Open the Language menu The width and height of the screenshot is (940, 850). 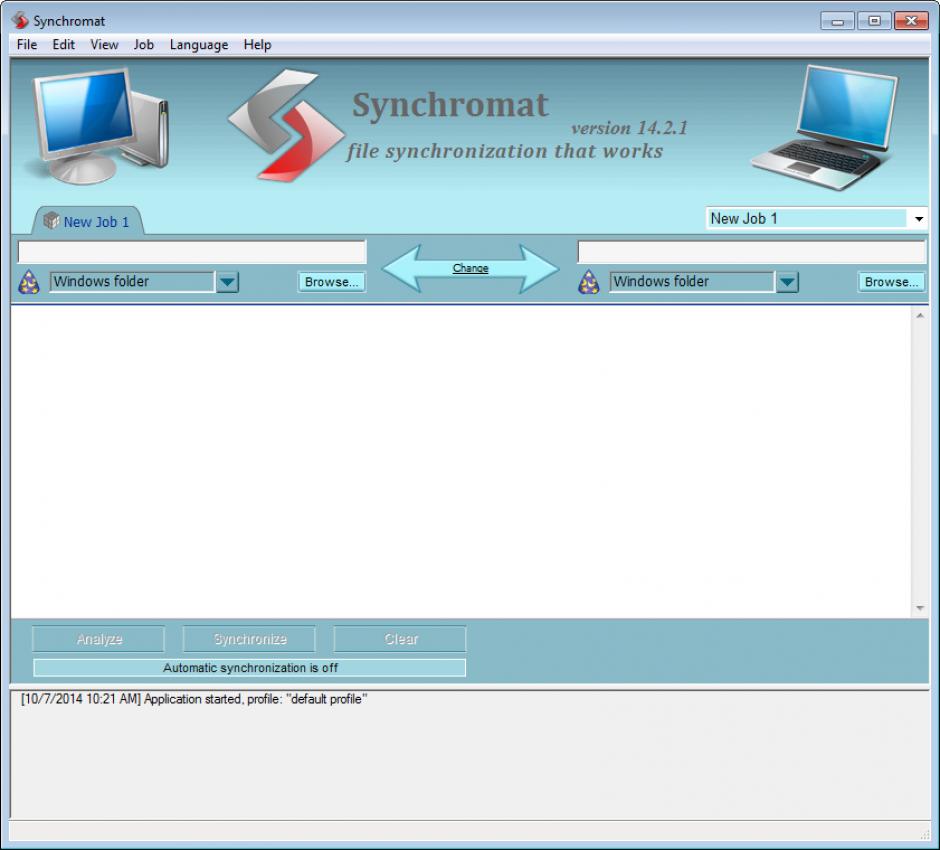point(199,45)
